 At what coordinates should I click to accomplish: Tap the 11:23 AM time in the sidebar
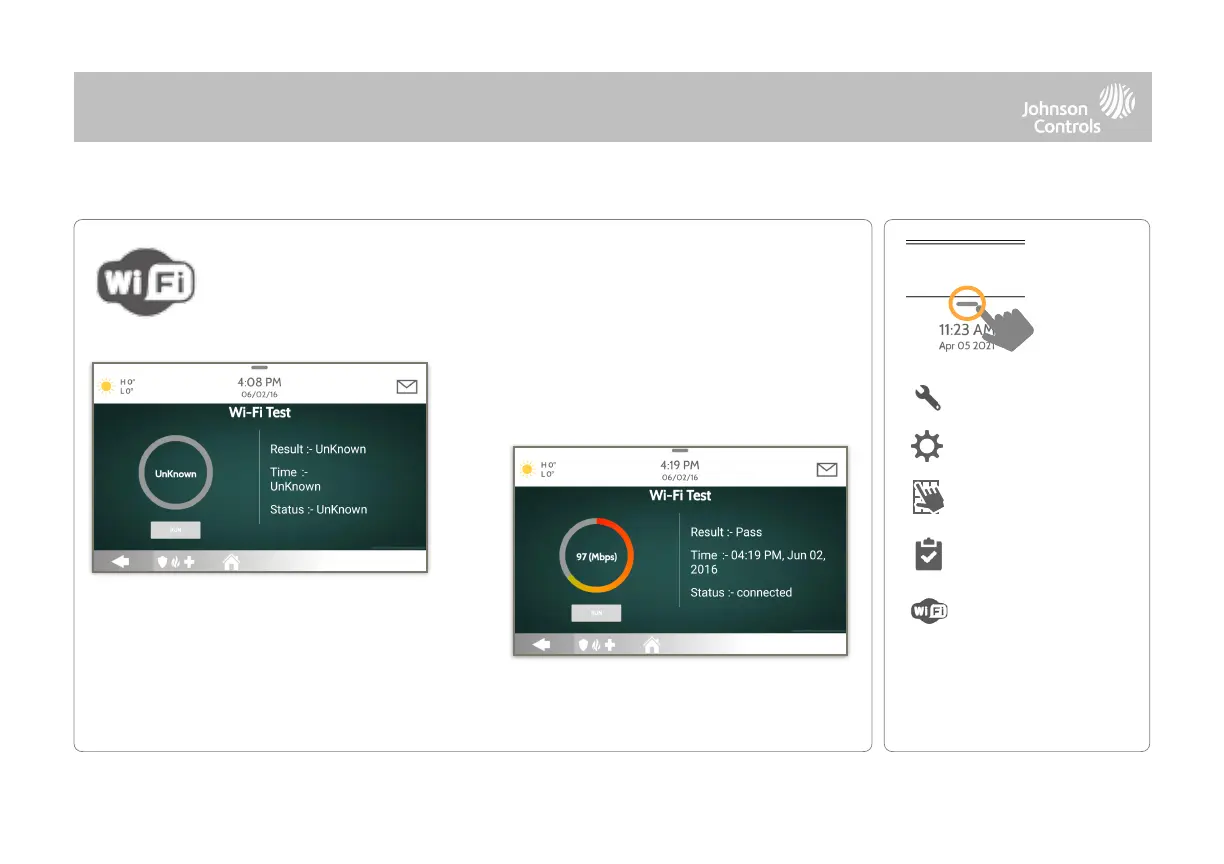966,330
